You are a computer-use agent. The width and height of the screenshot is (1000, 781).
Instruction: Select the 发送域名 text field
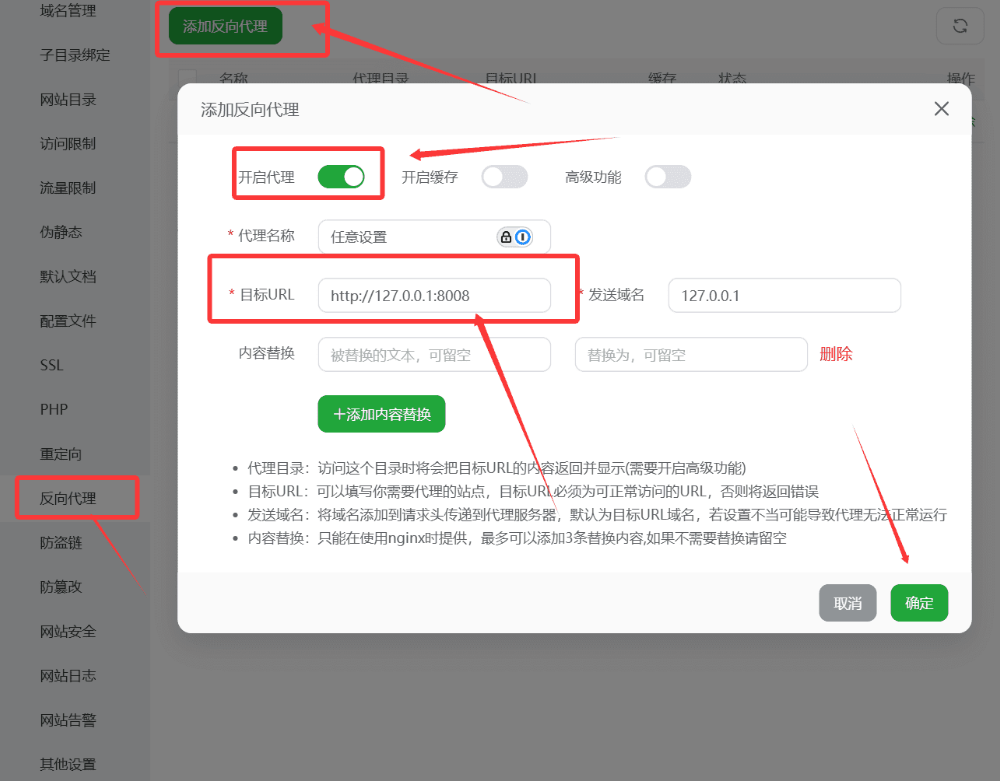pos(784,295)
